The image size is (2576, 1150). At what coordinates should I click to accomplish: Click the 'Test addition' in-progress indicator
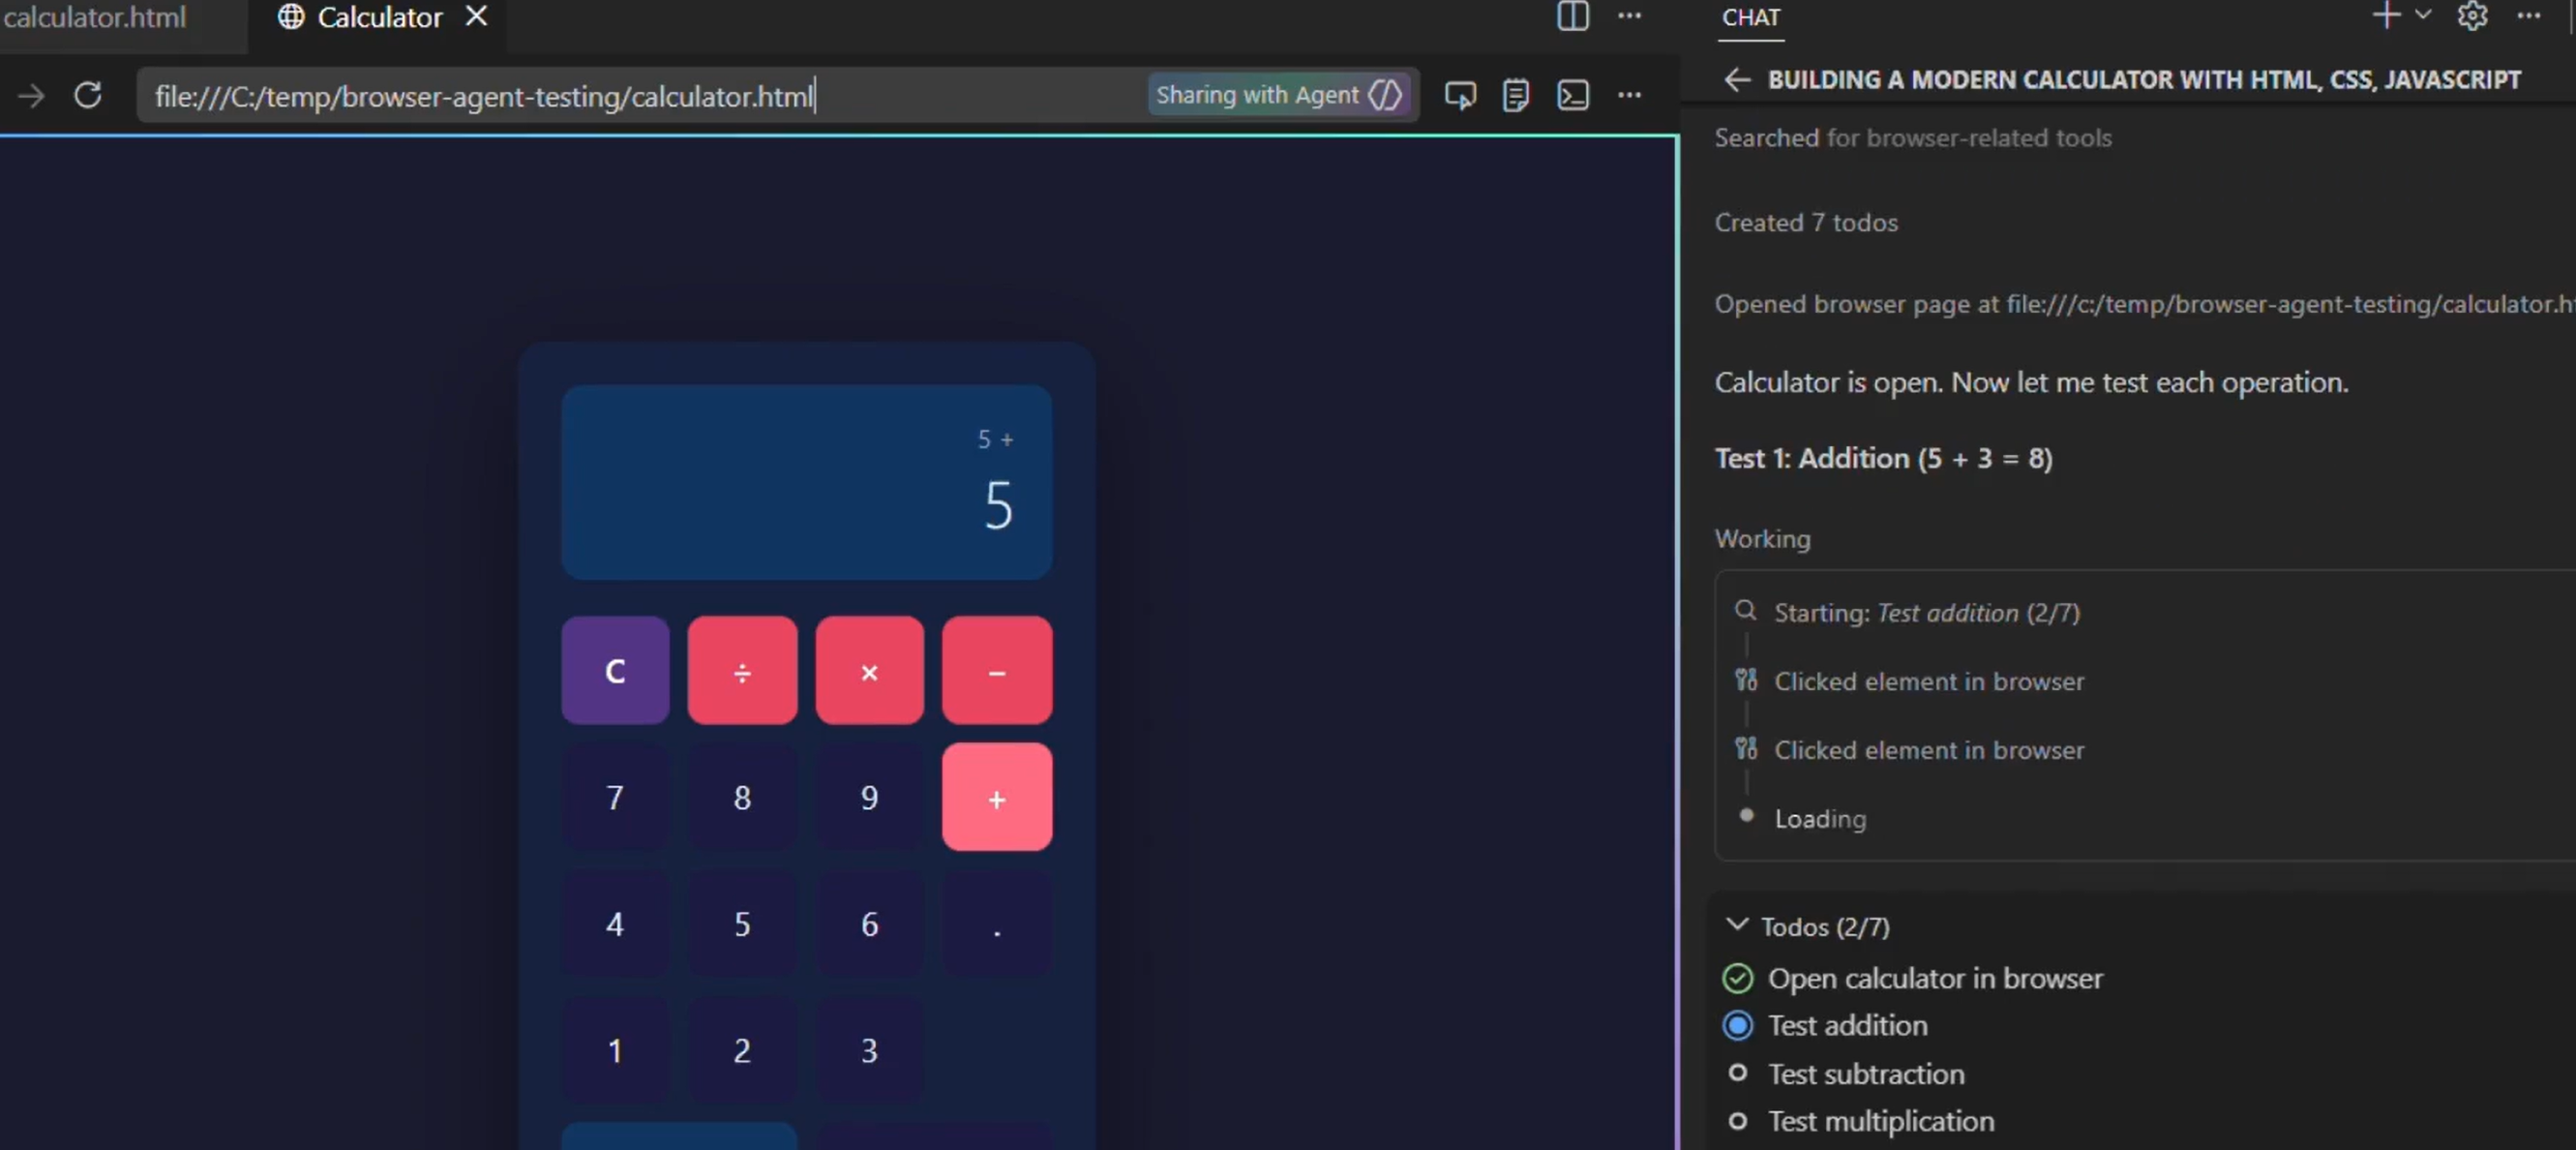(1737, 1025)
